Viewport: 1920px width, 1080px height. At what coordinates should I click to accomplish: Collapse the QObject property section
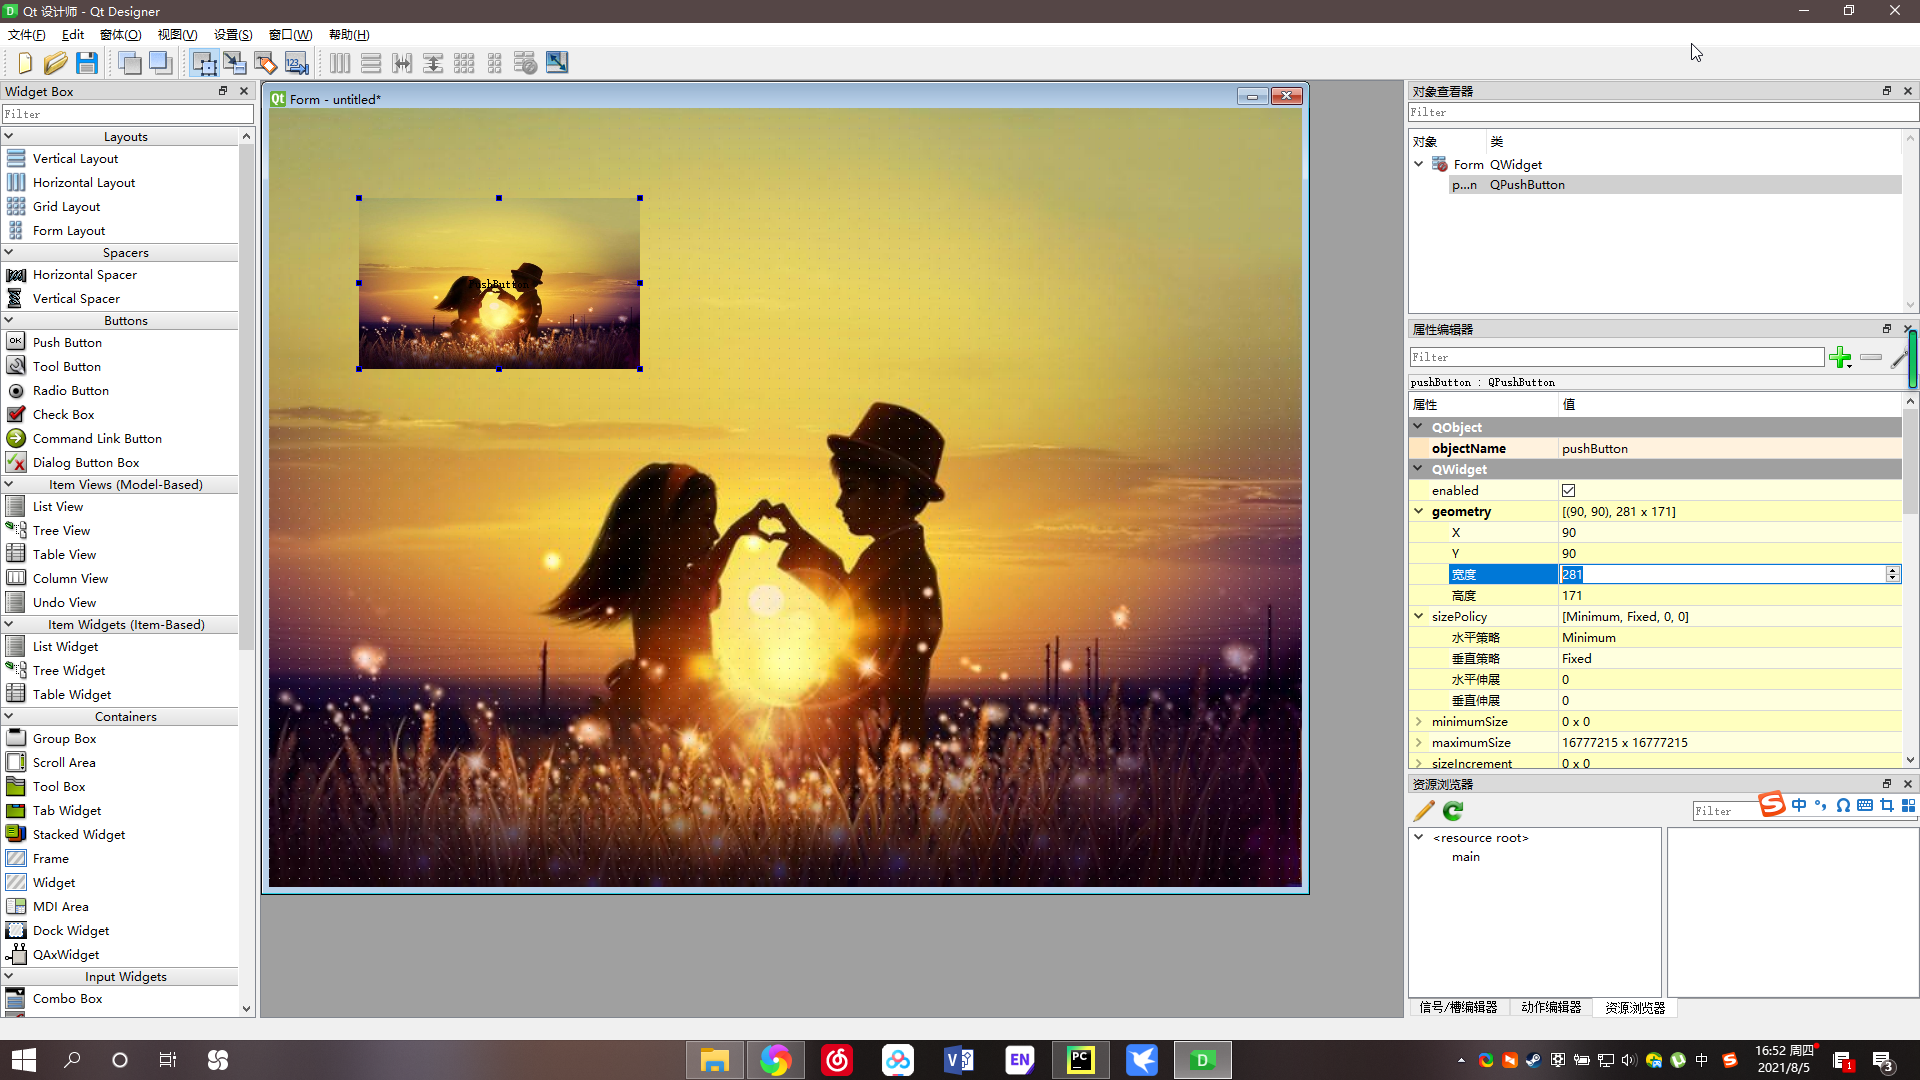pyautogui.click(x=1418, y=427)
